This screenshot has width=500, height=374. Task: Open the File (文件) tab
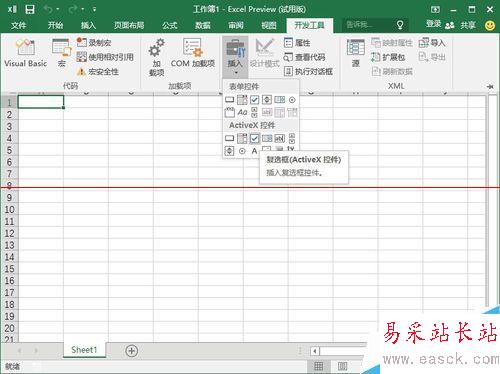point(18,25)
